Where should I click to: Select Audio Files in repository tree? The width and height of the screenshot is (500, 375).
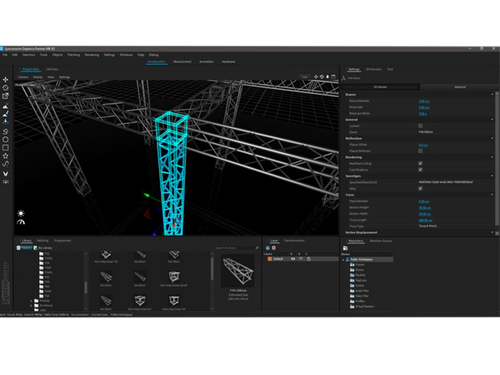(x=362, y=291)
